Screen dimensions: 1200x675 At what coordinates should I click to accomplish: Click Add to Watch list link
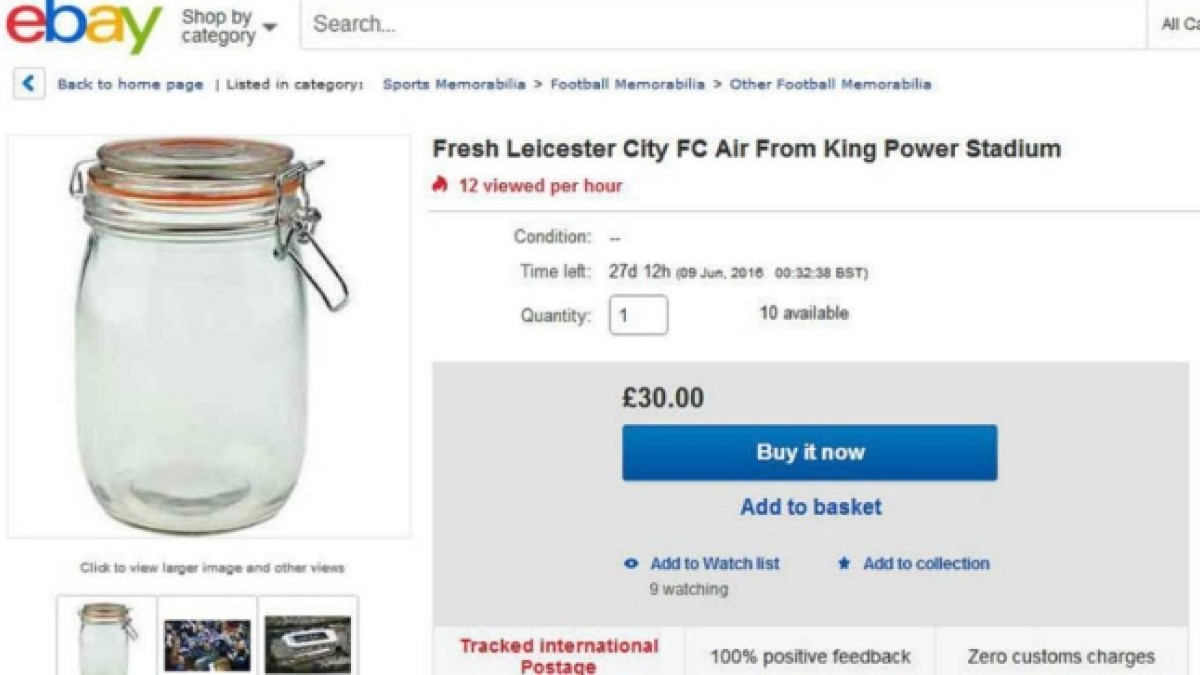click(x=714, y=564)
